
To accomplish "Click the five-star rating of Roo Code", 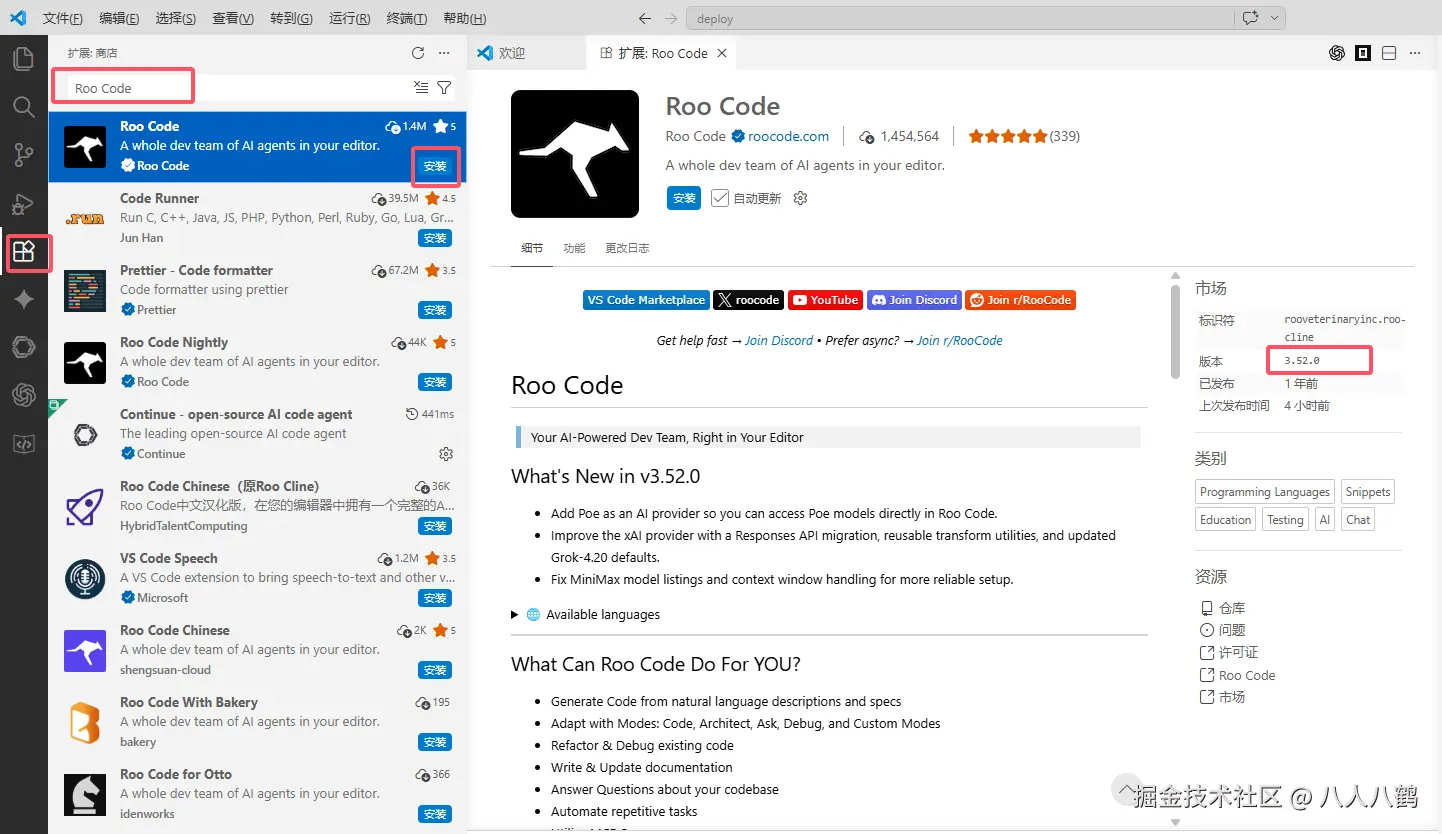I will [x=1008, y=136].
